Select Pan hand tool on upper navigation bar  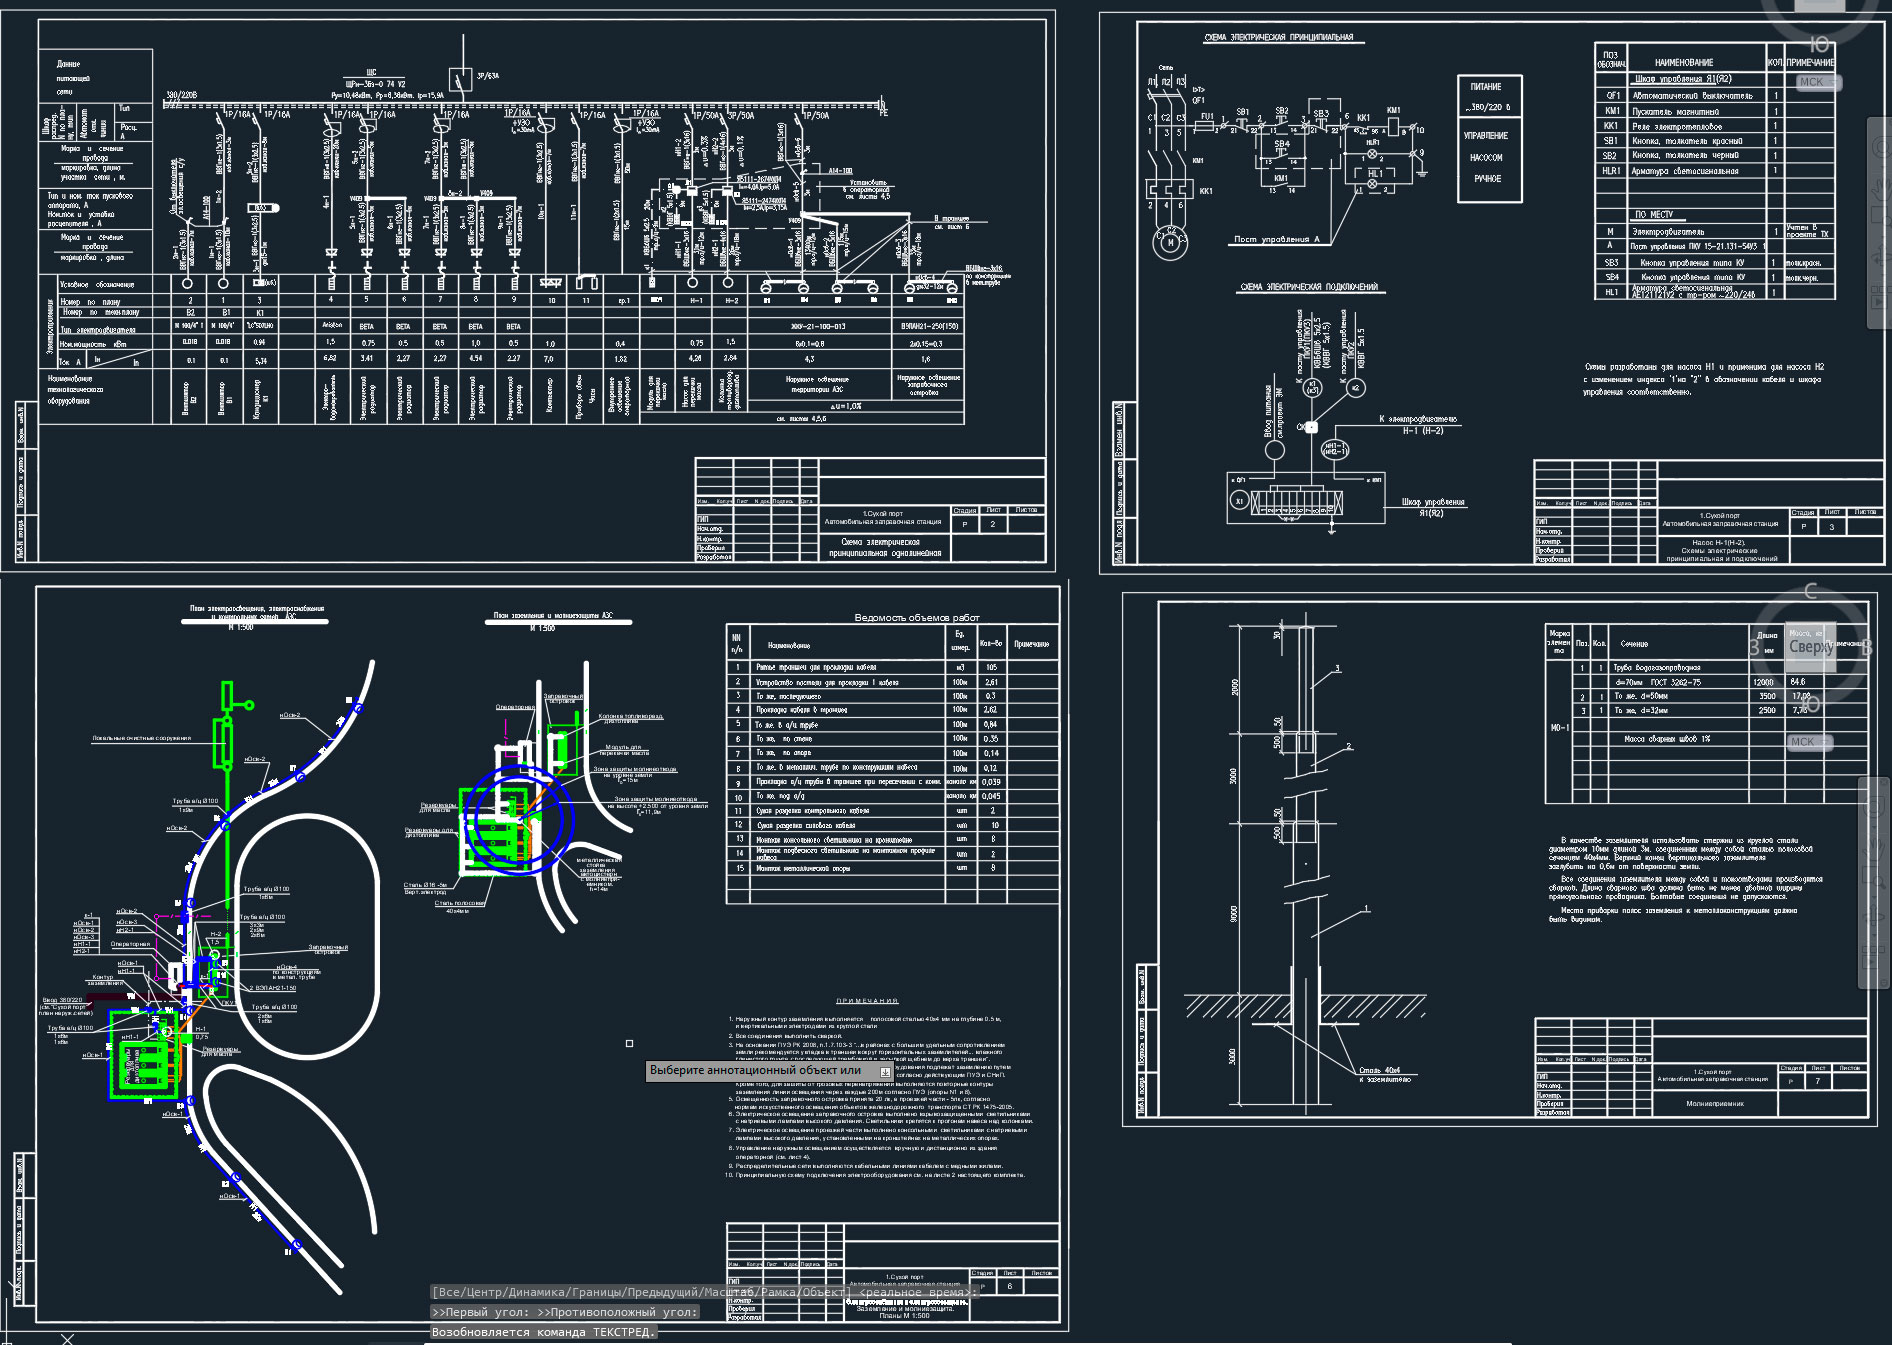(1883, 189)
